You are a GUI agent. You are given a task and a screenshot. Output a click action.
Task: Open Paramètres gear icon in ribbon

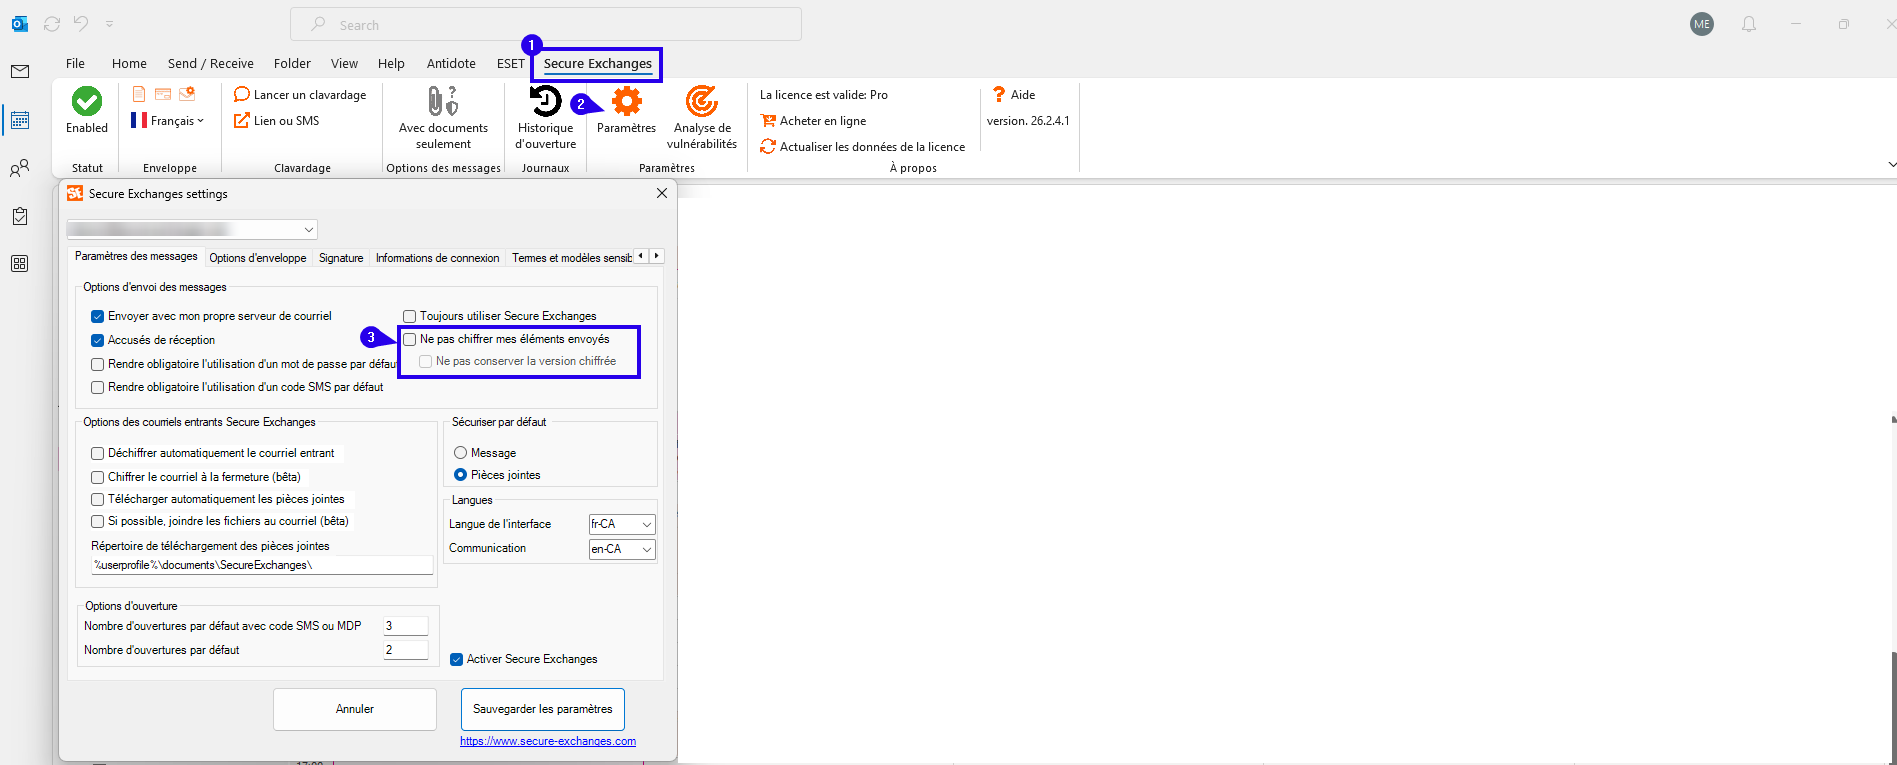click(627, 101)
